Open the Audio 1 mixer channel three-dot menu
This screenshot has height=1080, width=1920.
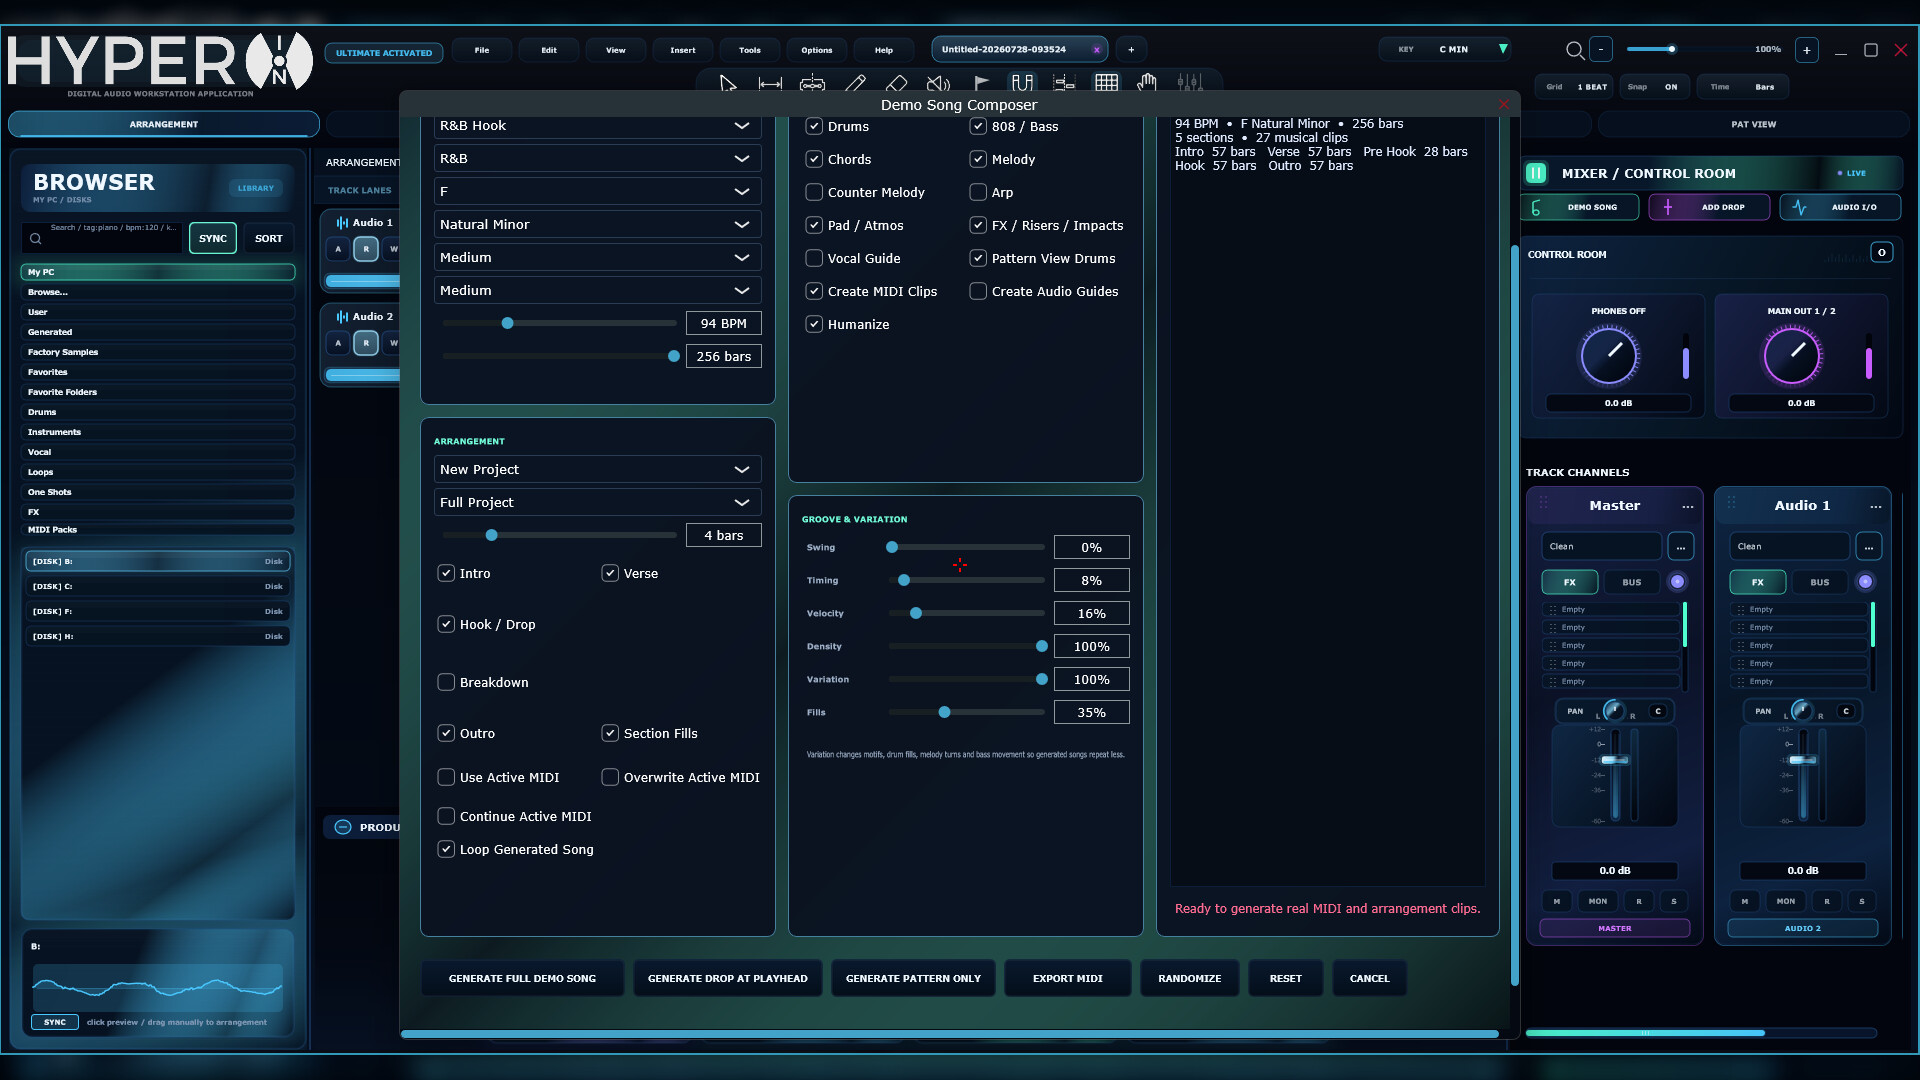(x=1876, y=506)
